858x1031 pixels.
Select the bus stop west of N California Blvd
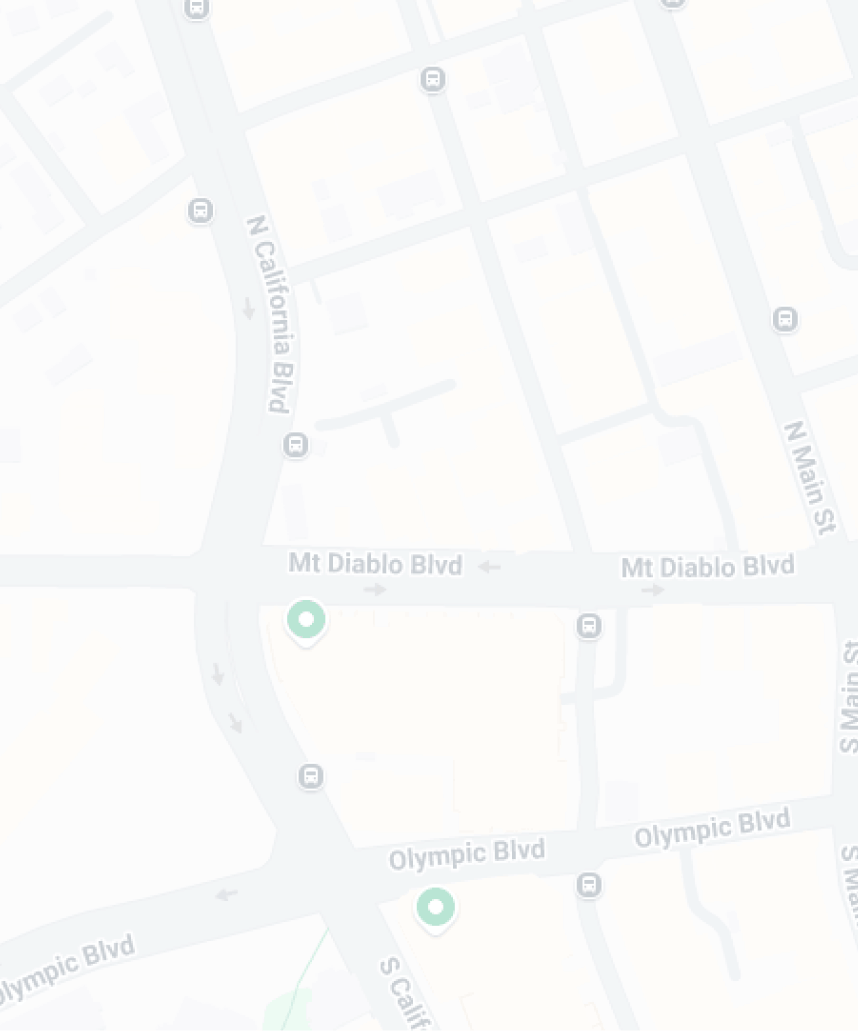(x=201, y=210)
